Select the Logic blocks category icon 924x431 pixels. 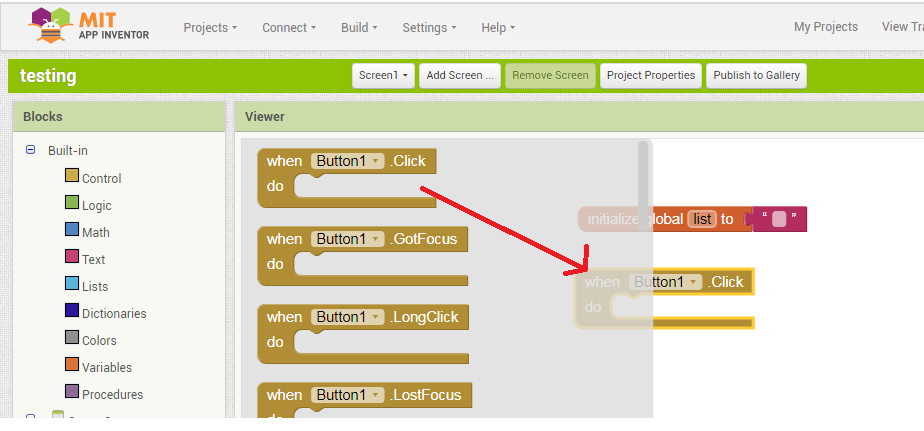(x=72, y=204)
